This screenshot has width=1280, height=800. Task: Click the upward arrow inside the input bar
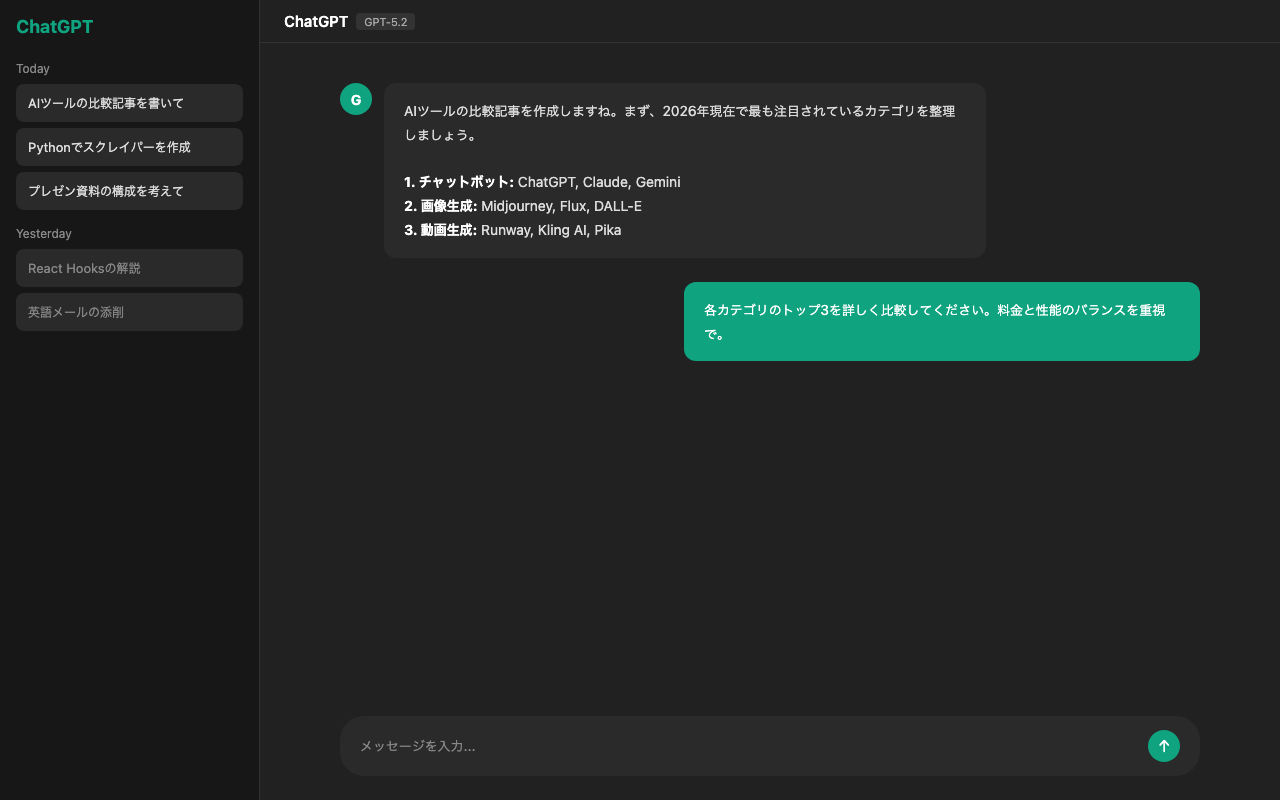pos(1163,745)
